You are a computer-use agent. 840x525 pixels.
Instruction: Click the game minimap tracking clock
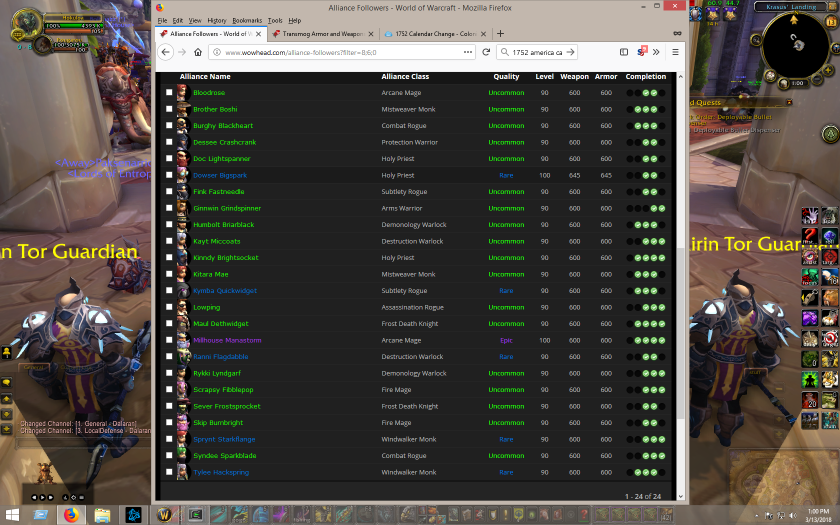point(797,83)
